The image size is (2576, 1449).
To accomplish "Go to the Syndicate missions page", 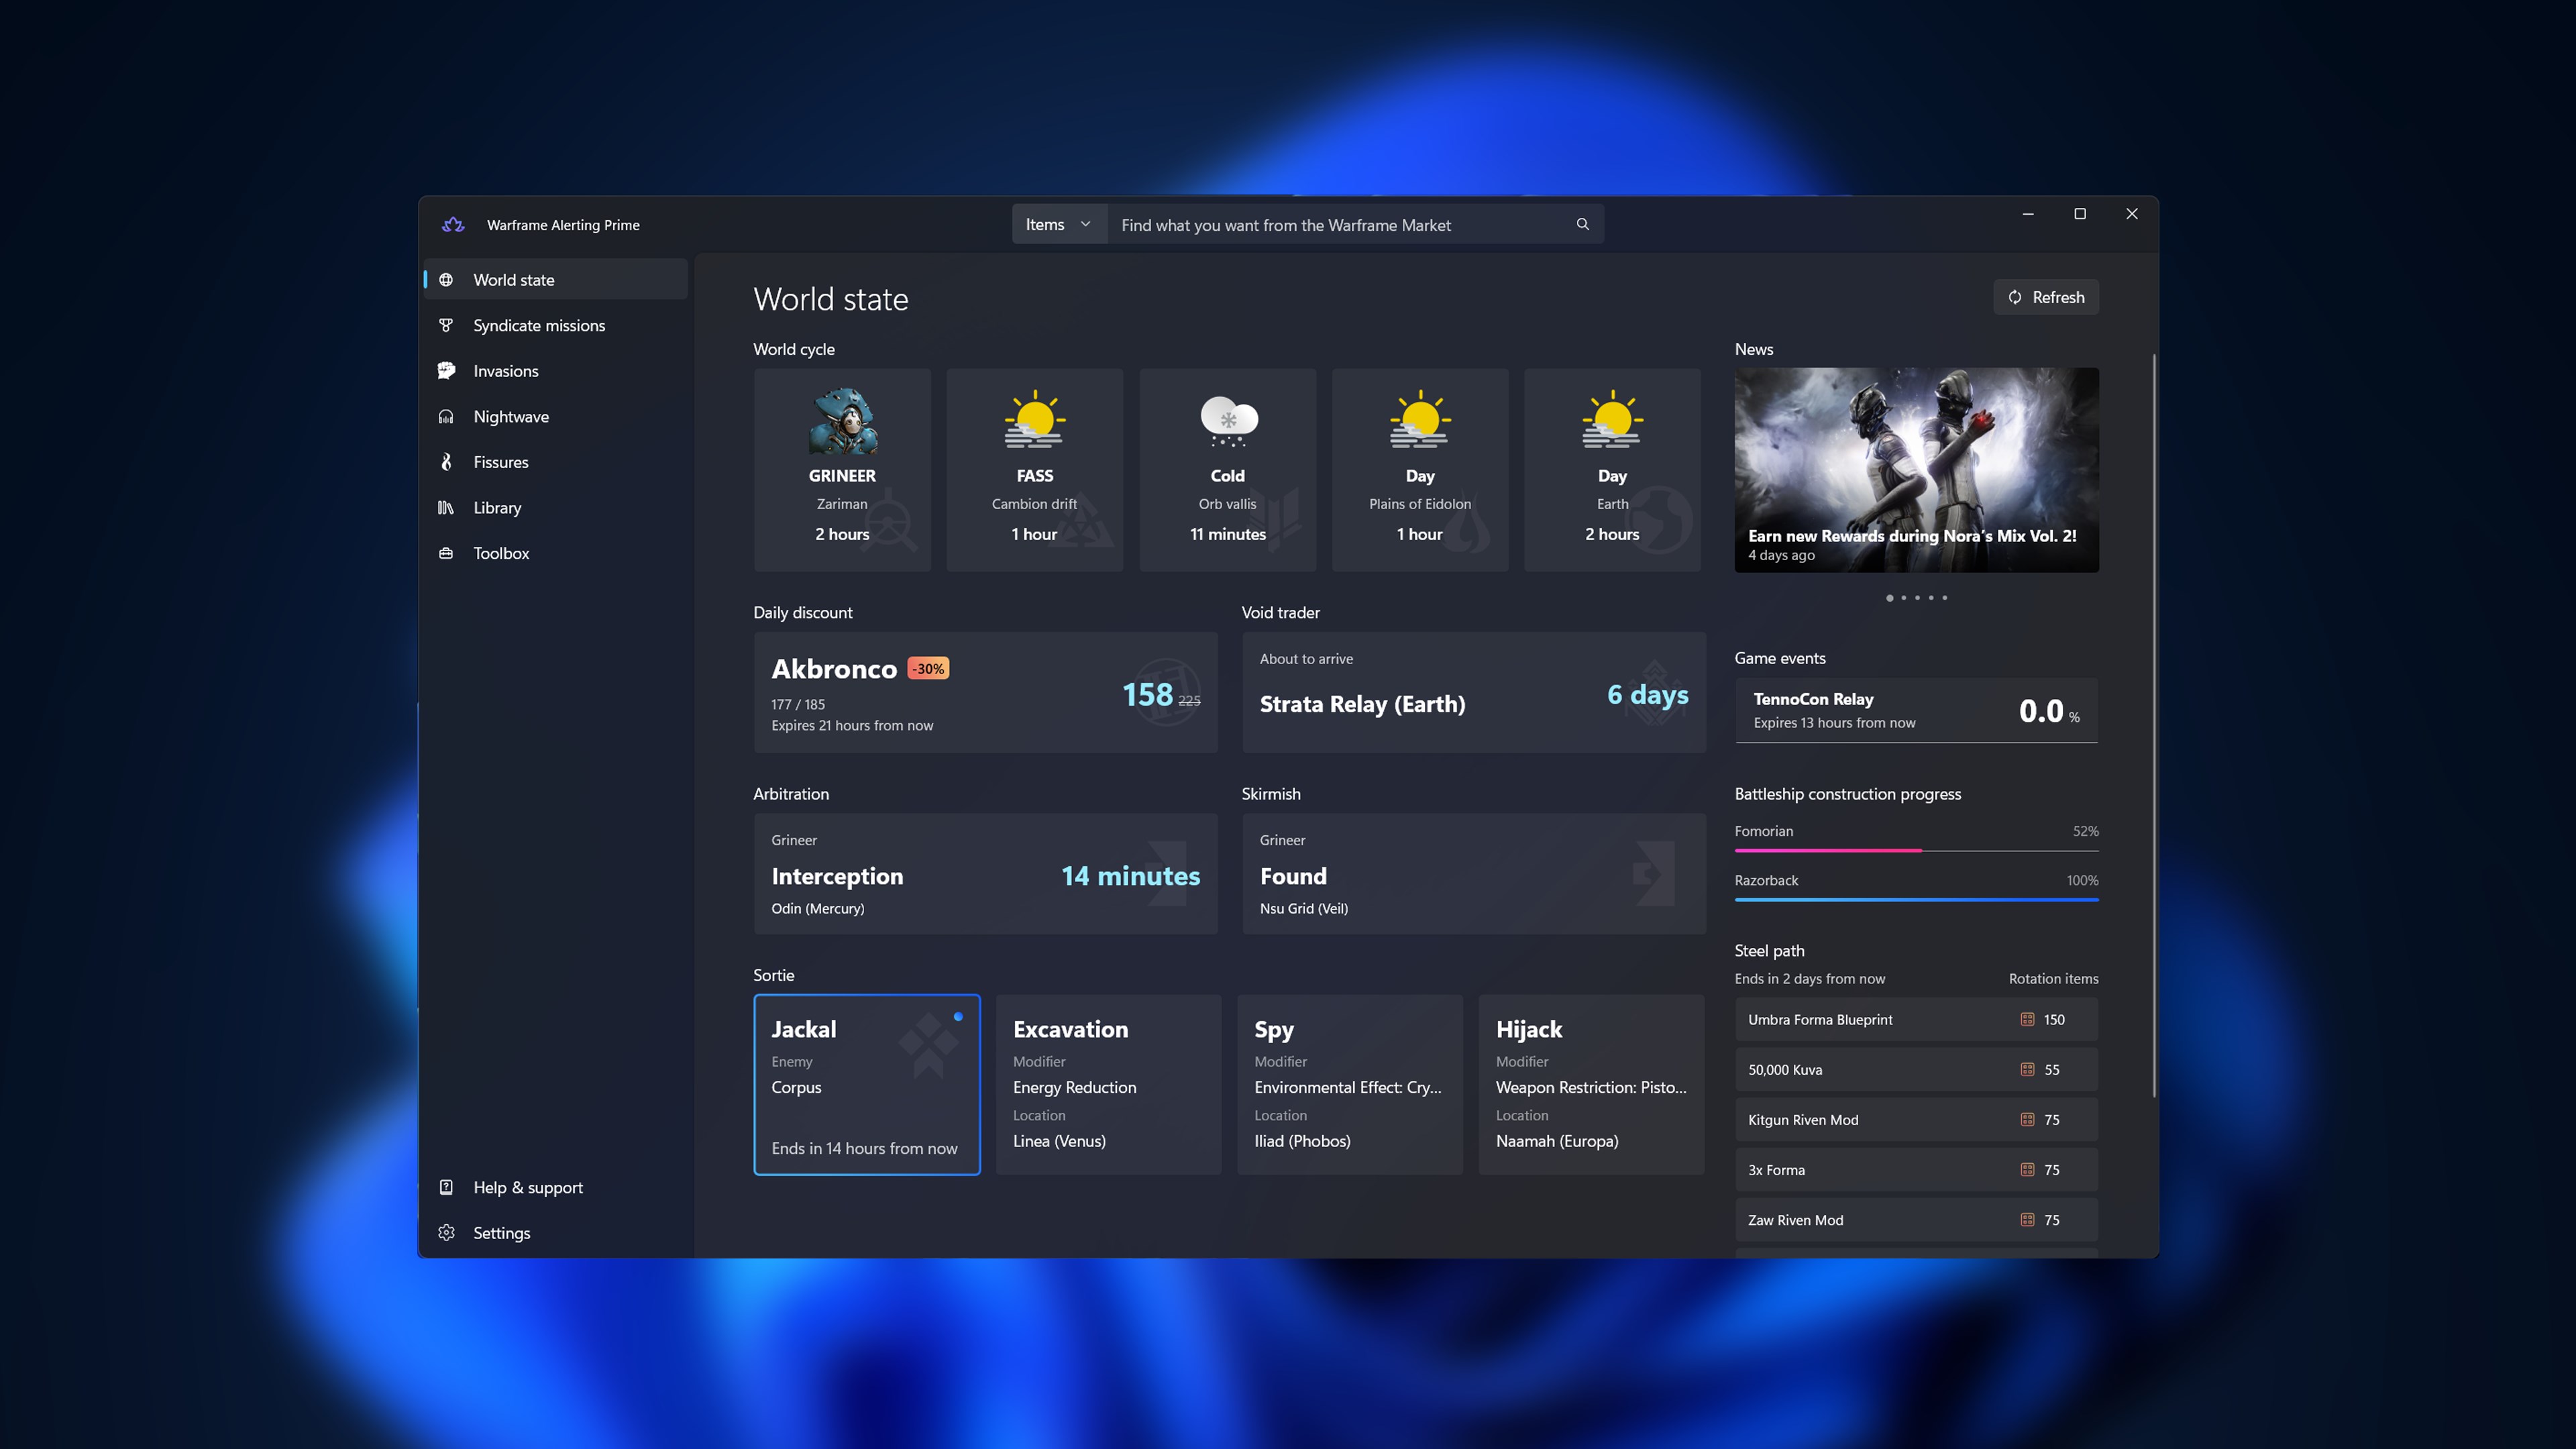I will point(556,325).
